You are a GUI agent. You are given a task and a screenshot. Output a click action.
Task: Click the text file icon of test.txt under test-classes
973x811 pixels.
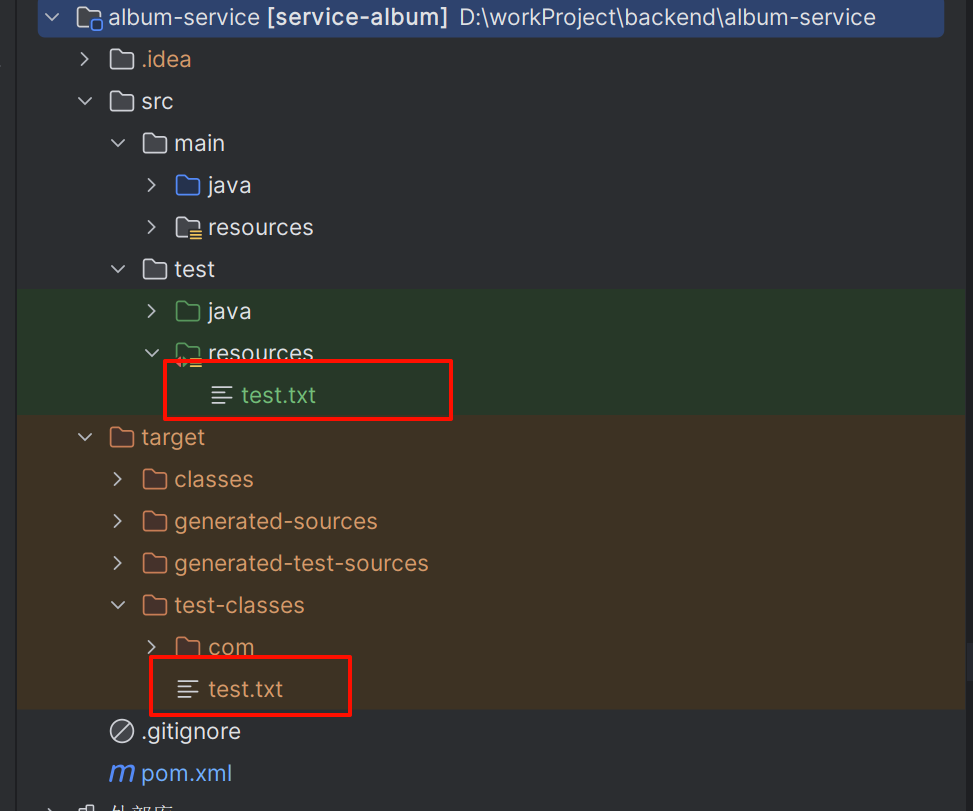[187, 689]
